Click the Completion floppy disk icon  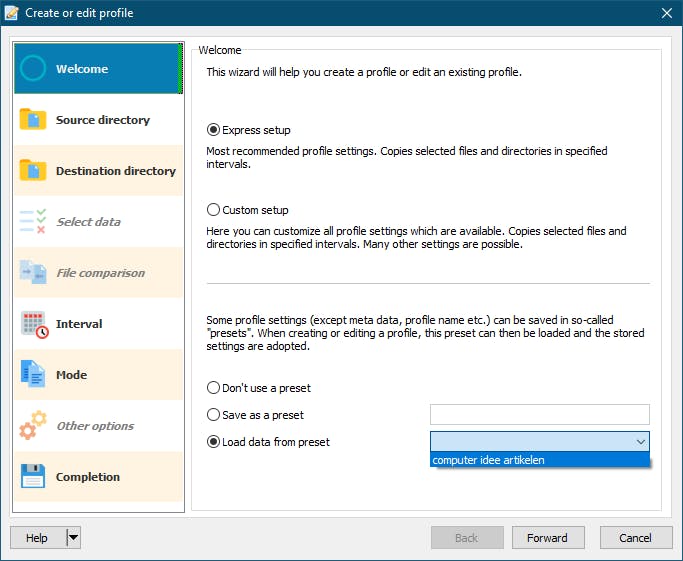click(33, 477)
